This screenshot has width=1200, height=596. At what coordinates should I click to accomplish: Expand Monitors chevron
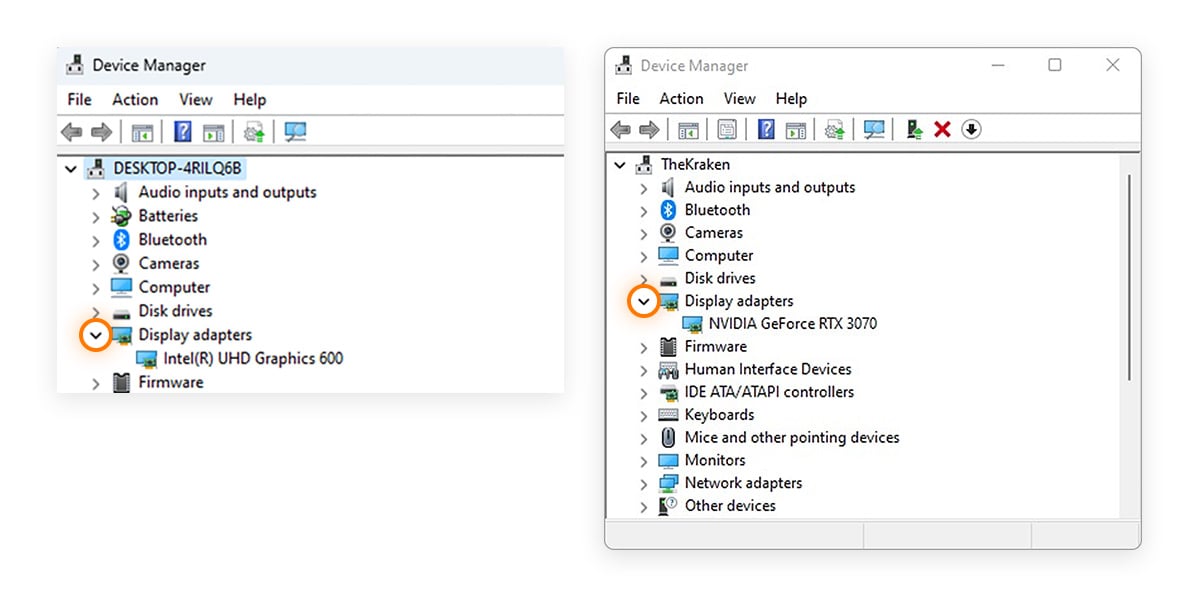pos(644,461)
